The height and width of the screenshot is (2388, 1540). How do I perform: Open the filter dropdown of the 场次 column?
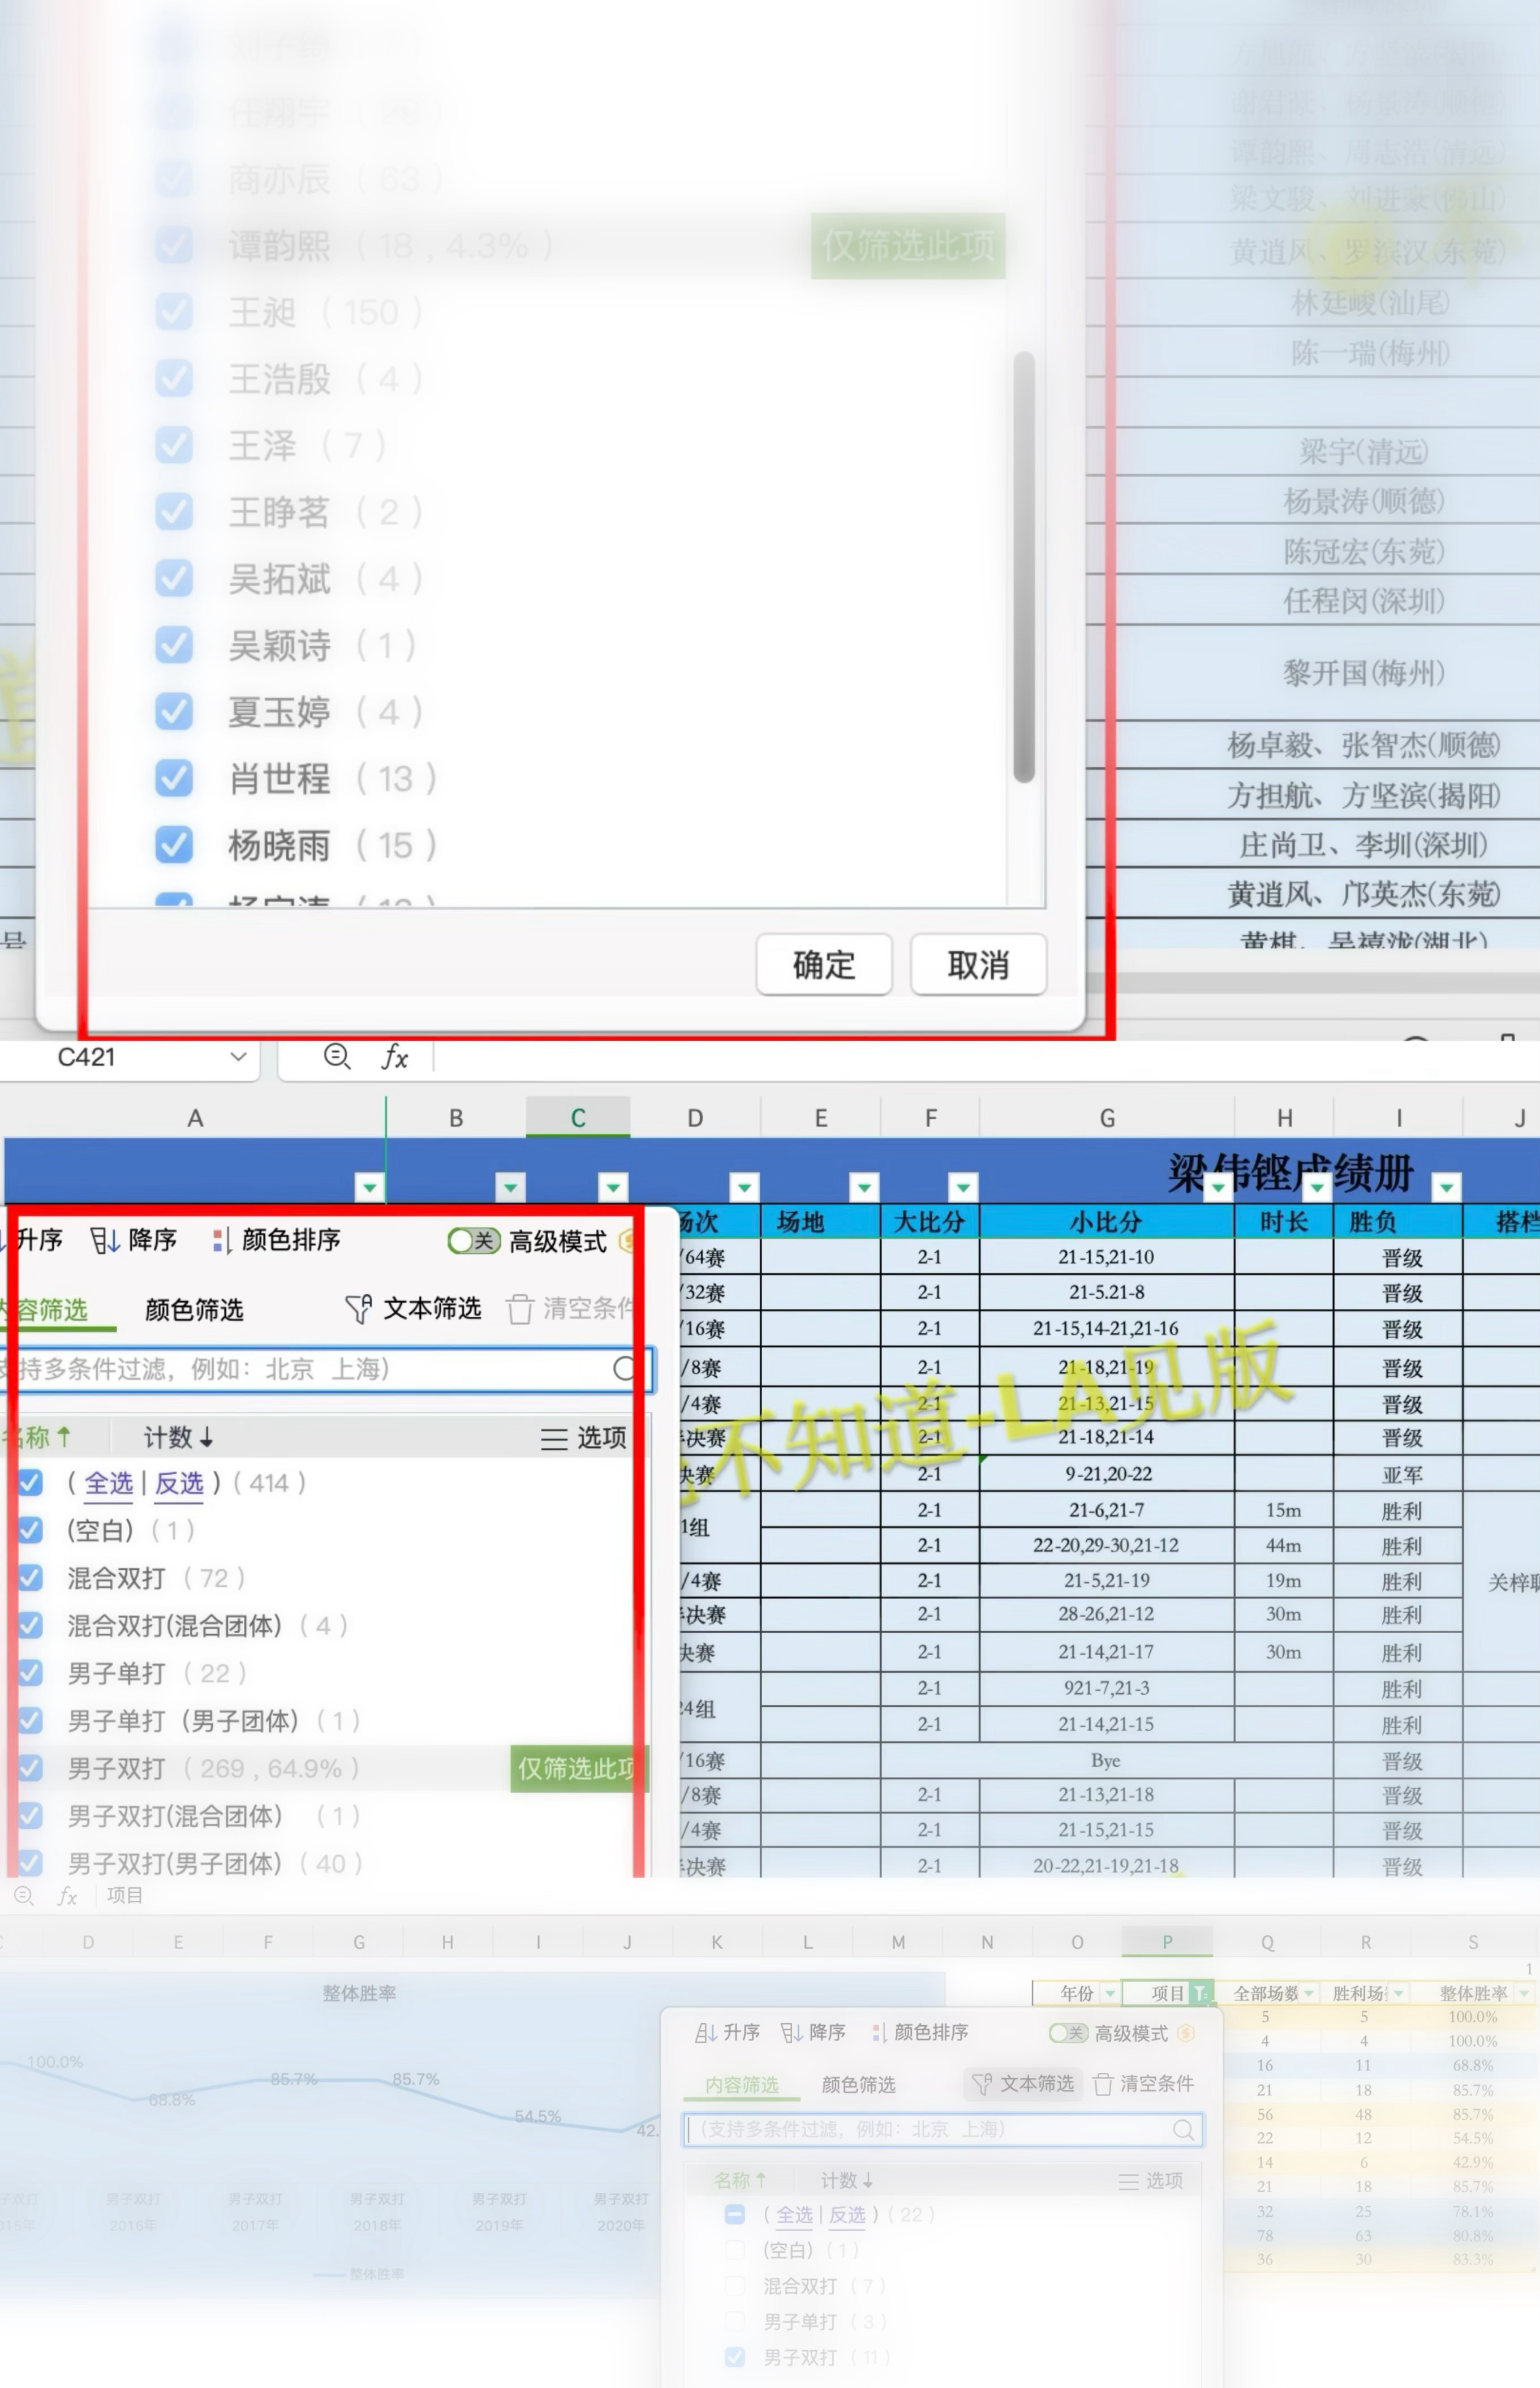743,1187
